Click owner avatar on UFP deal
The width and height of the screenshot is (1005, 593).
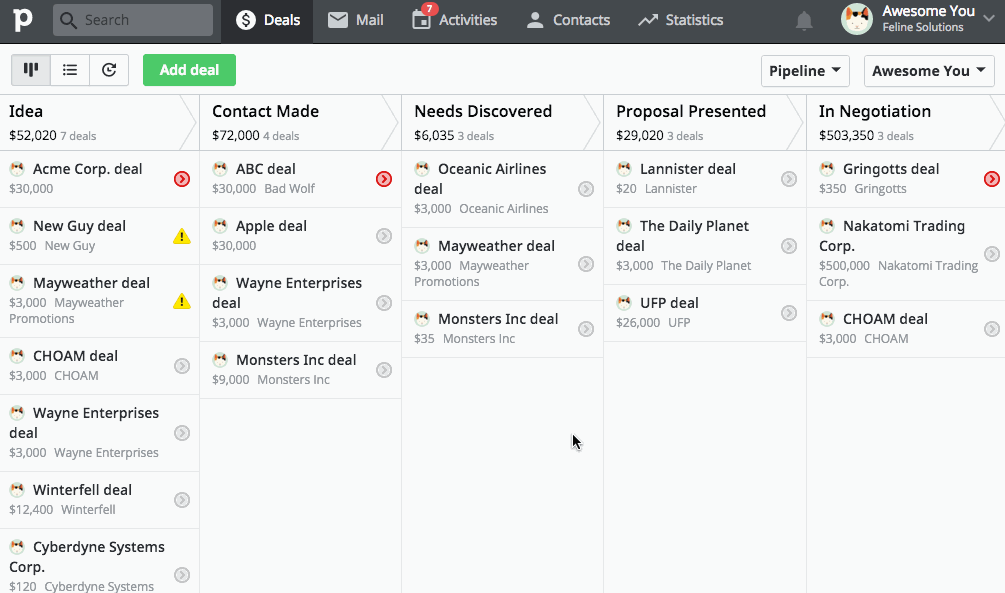click(x=624, y=303)
